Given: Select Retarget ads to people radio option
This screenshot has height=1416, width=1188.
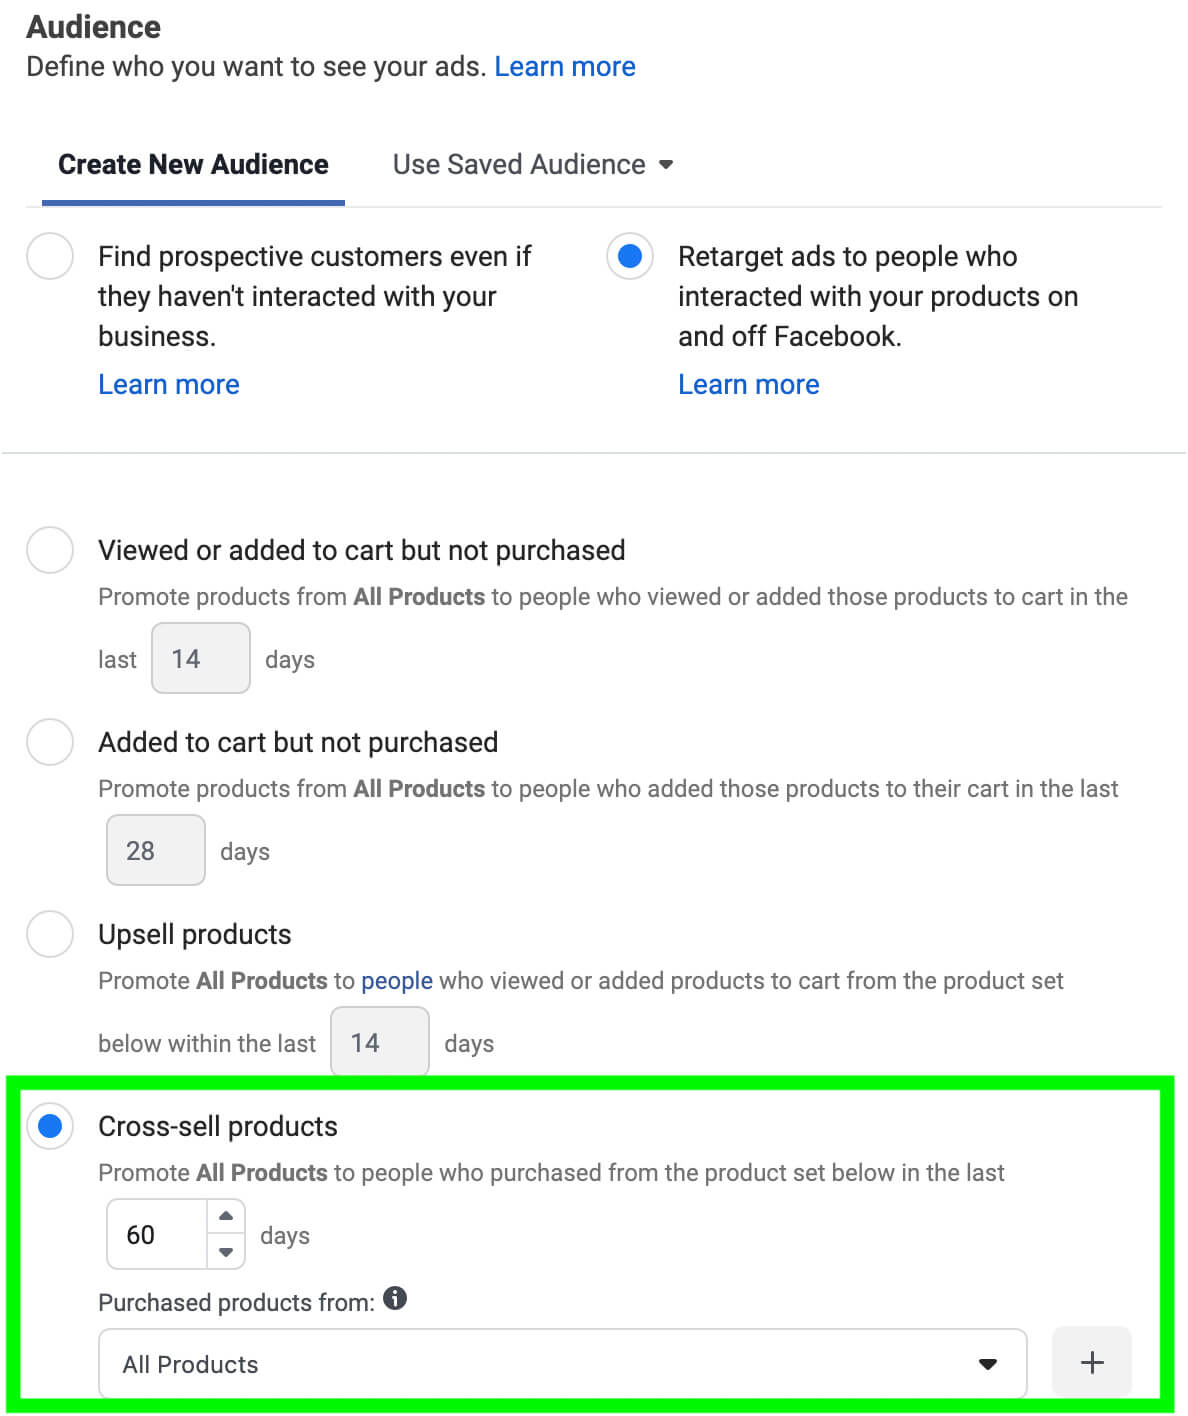Looking at the screenshot, I should pos(630,256).
